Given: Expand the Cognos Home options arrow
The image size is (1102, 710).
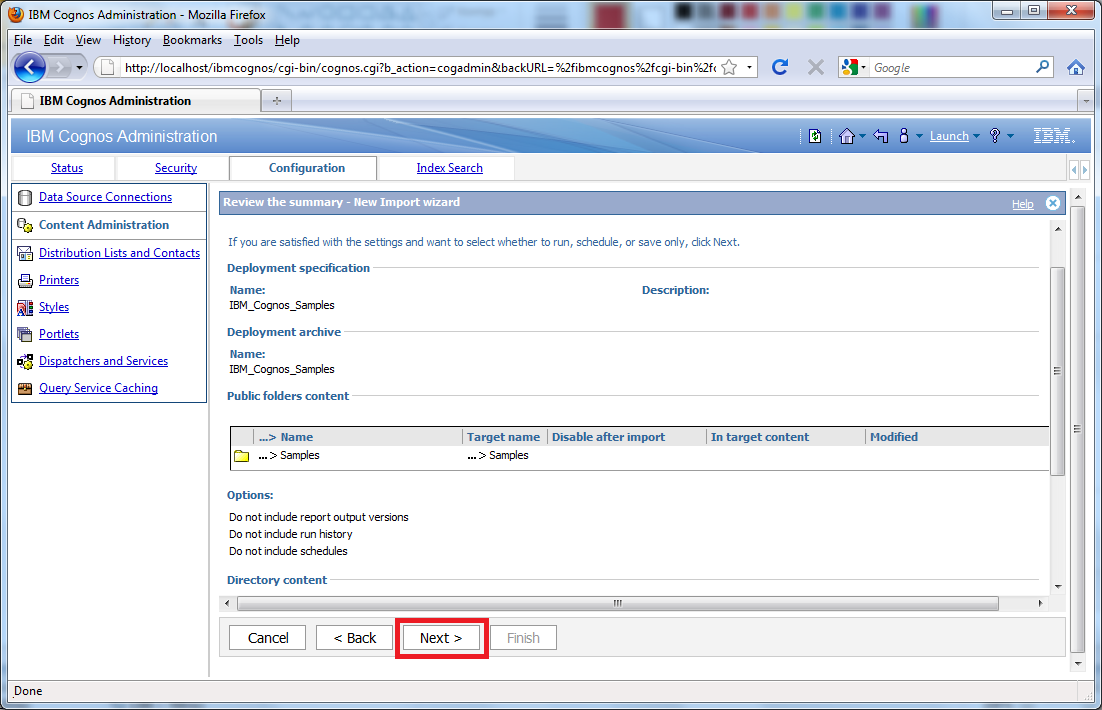Looking at the screenshot, I should pos(862,136).
